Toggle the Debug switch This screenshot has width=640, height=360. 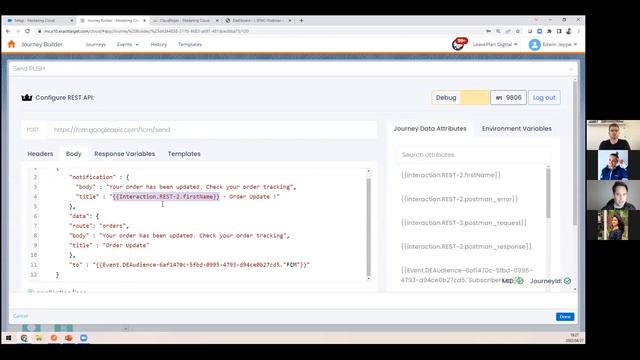[474, 98]
